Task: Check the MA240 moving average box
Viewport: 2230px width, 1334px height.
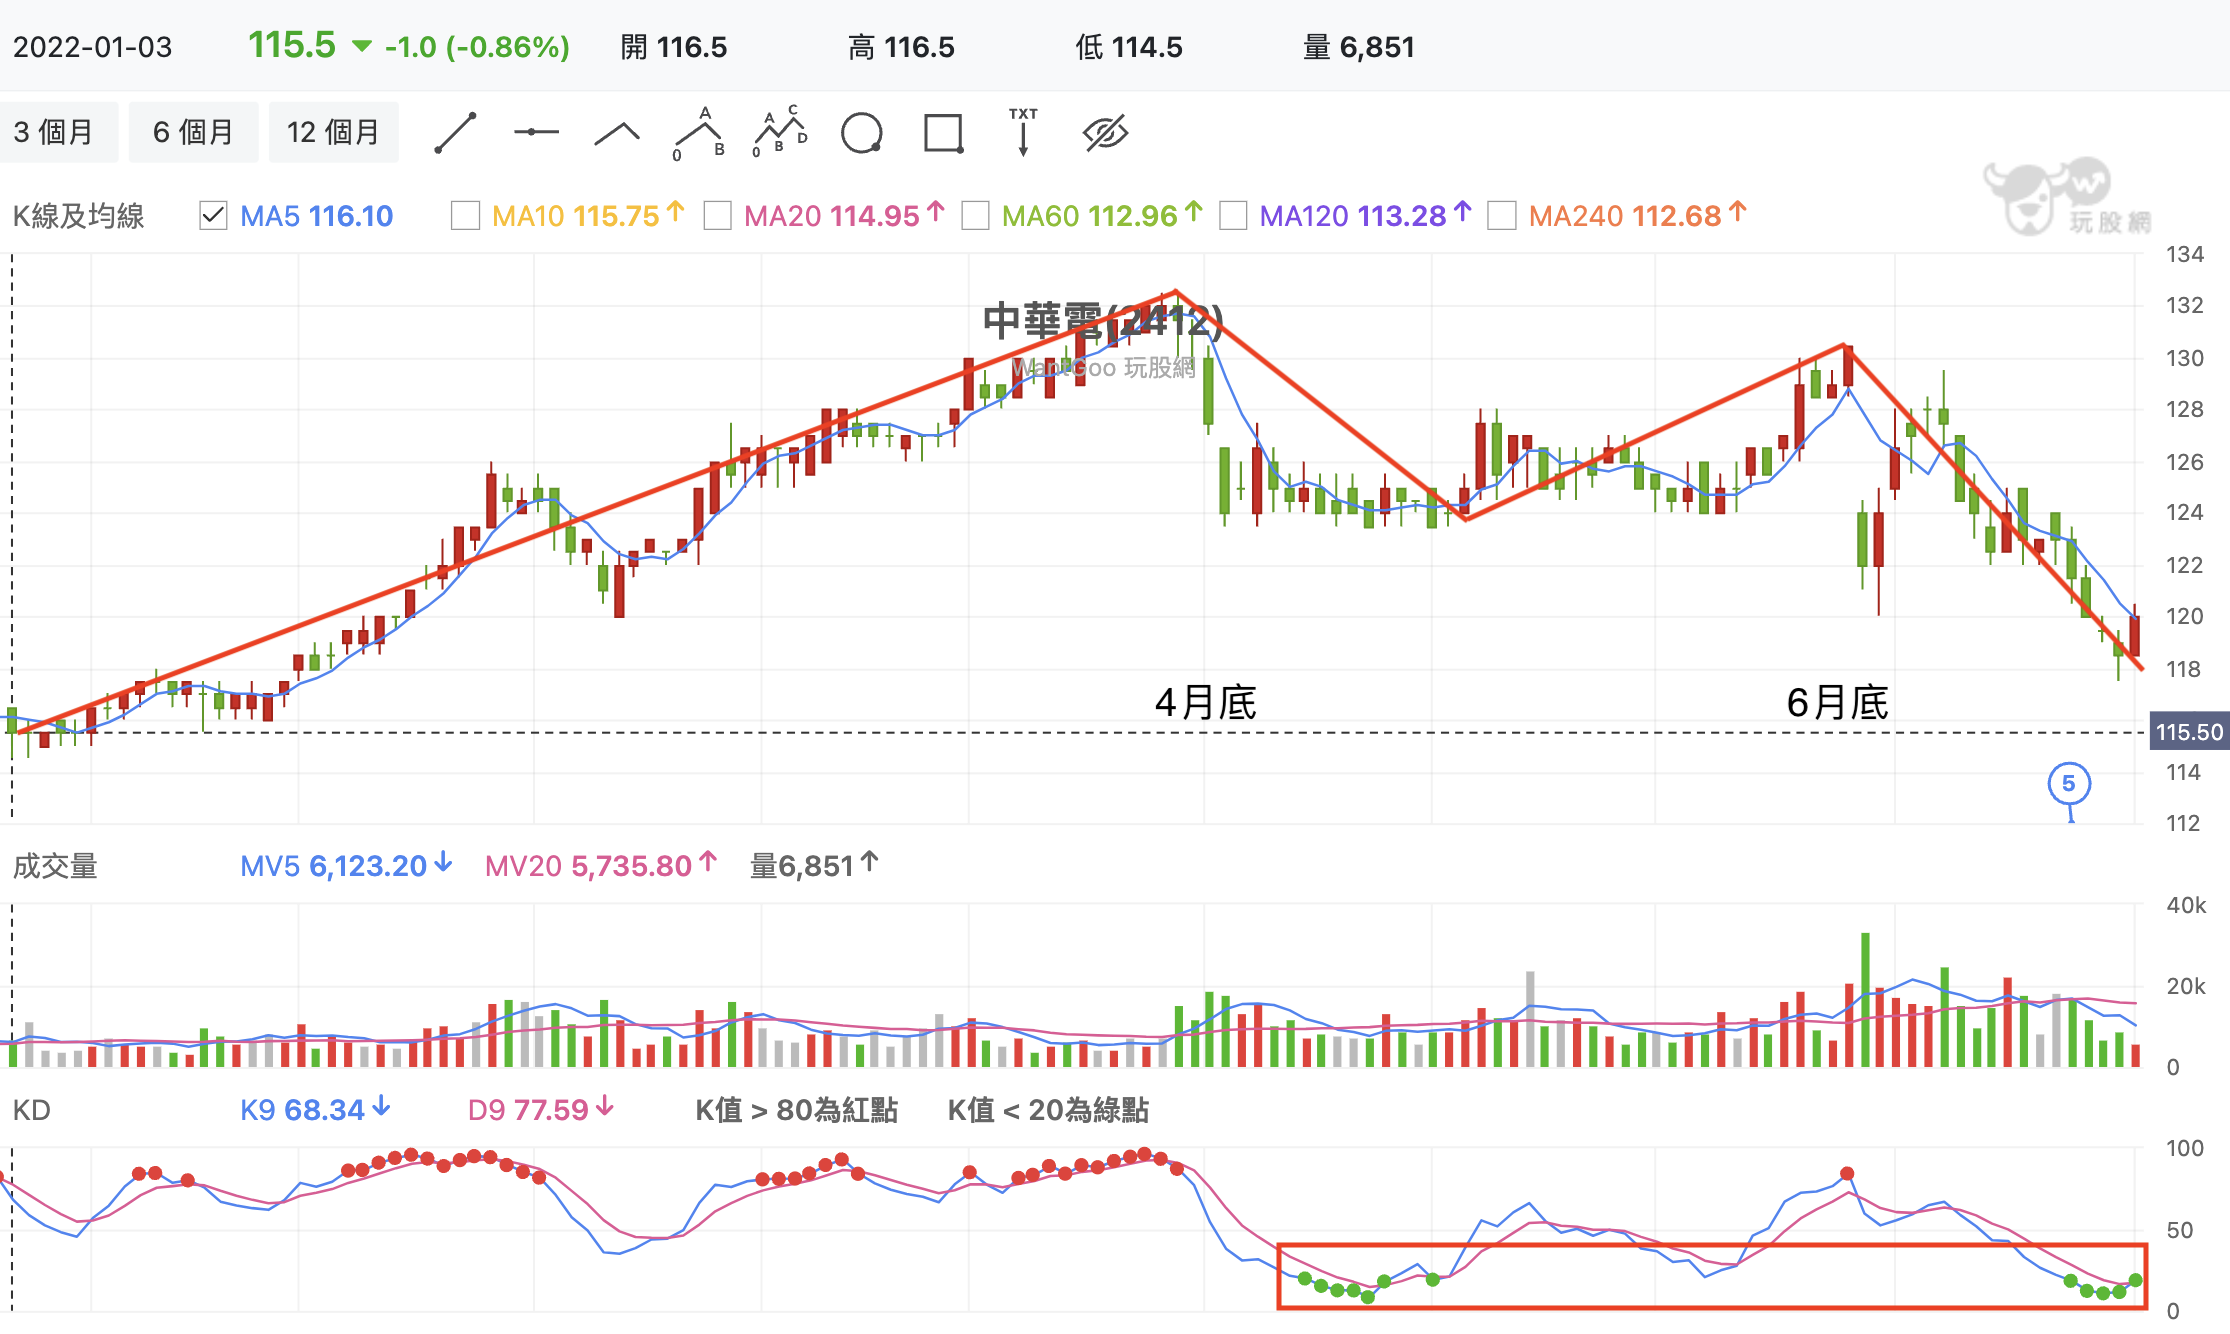Action: tap(1501, 216)
